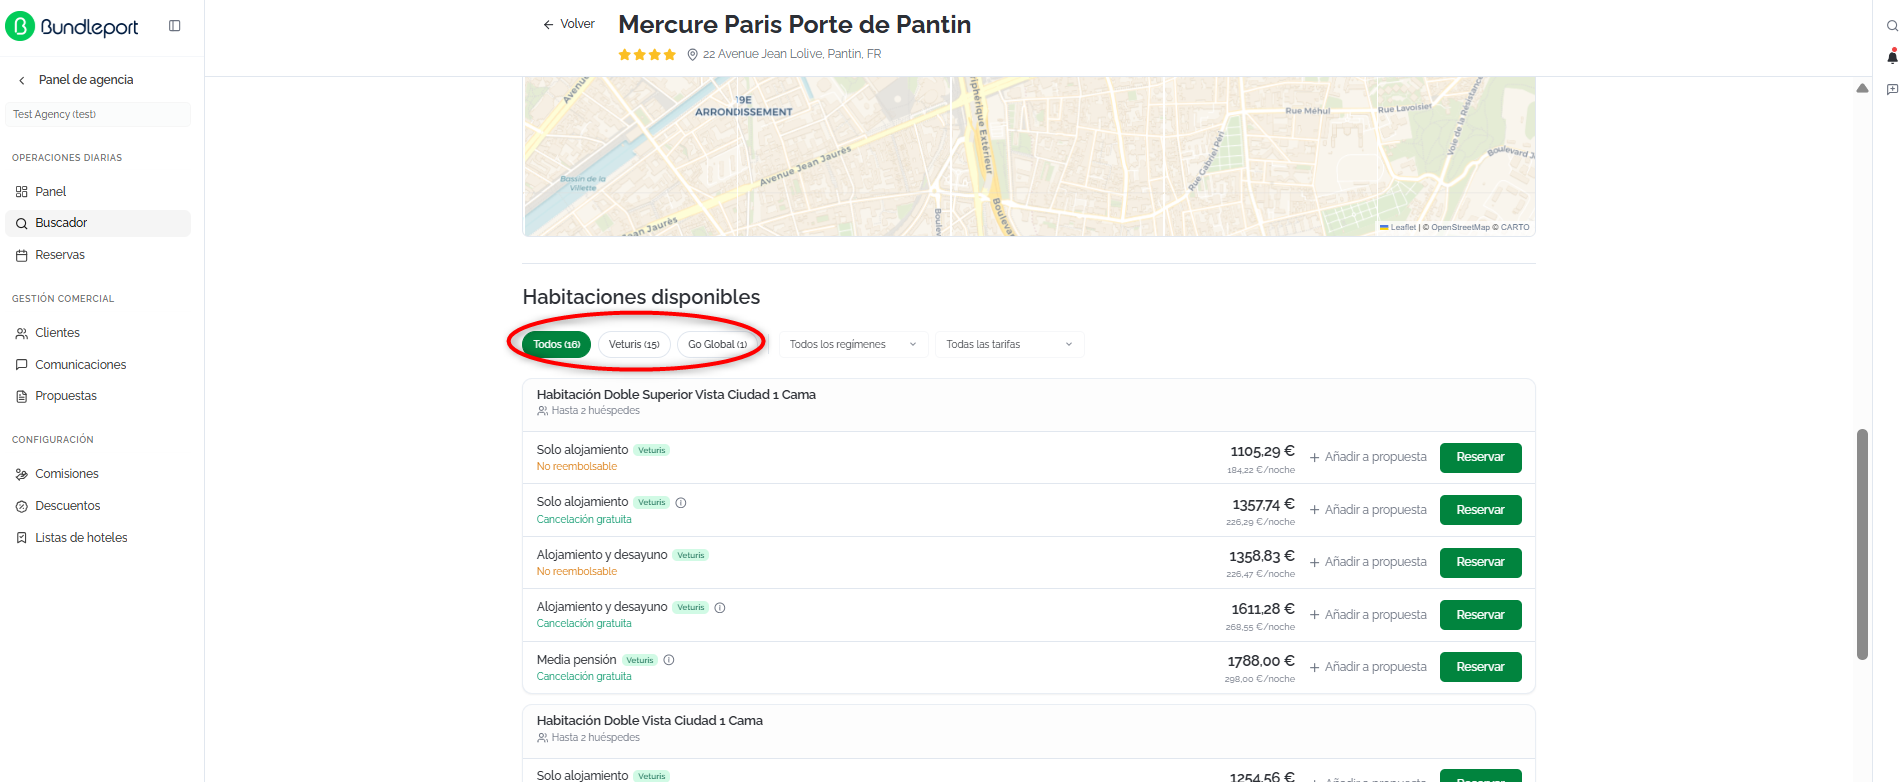Show info icon for 1611,28 € Alojamiento y desayuno
Screen dimensions: 1904x782
click(x=720, y=608)
